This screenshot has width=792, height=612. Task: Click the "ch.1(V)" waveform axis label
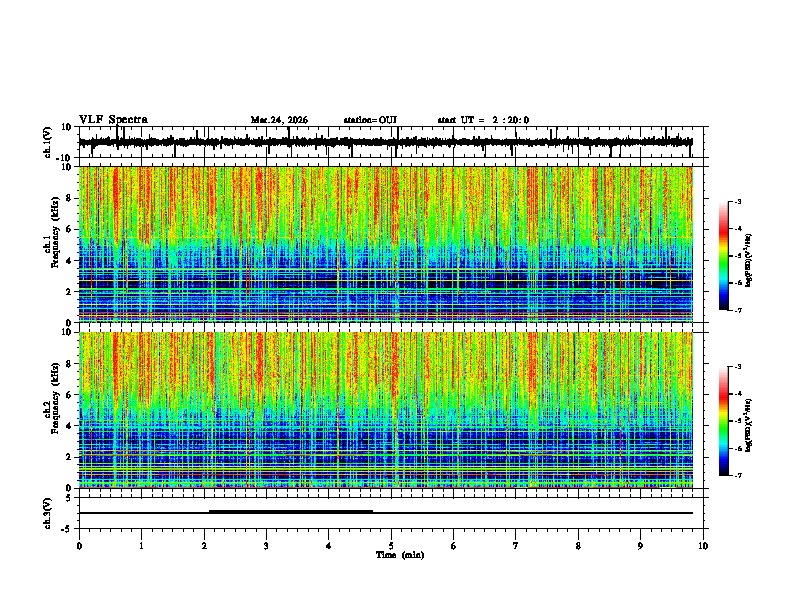point(48,142)
